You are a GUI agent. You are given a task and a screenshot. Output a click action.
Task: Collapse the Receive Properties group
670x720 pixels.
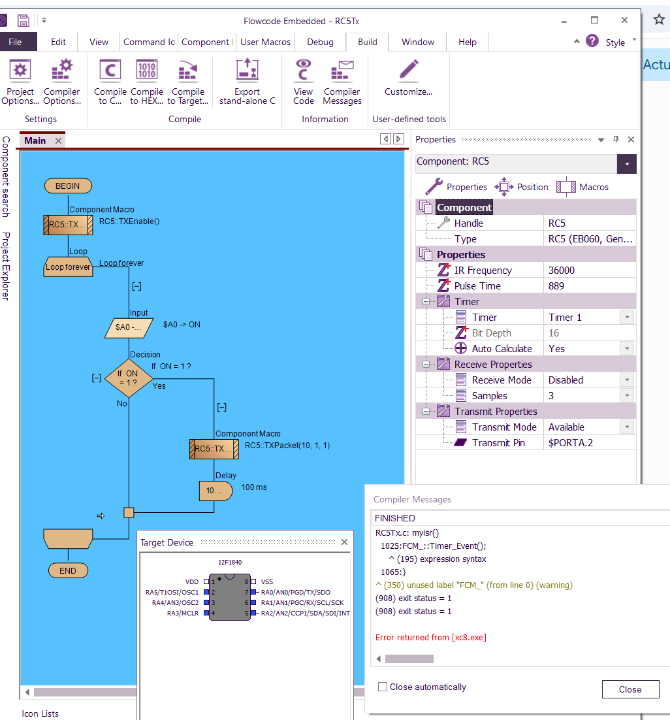pyautogui.click(x=426, y=364)
